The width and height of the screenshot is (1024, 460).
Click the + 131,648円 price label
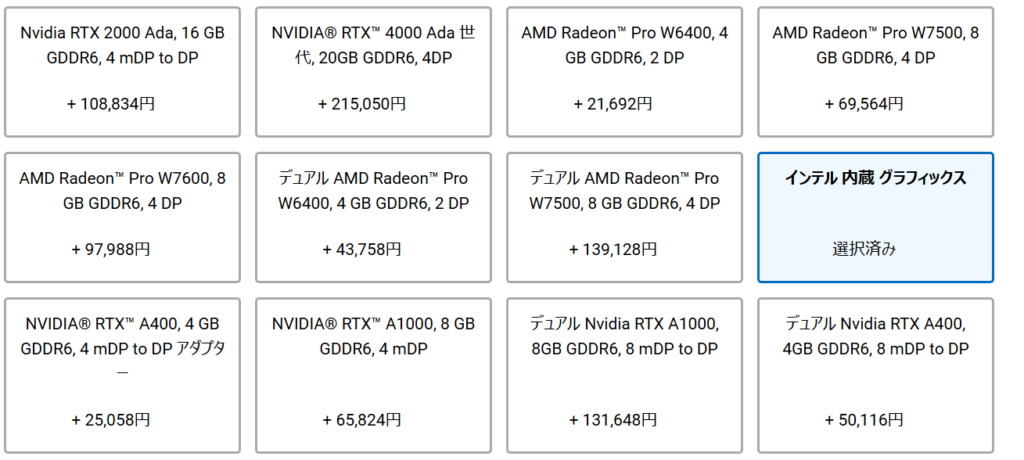(613, 419)
